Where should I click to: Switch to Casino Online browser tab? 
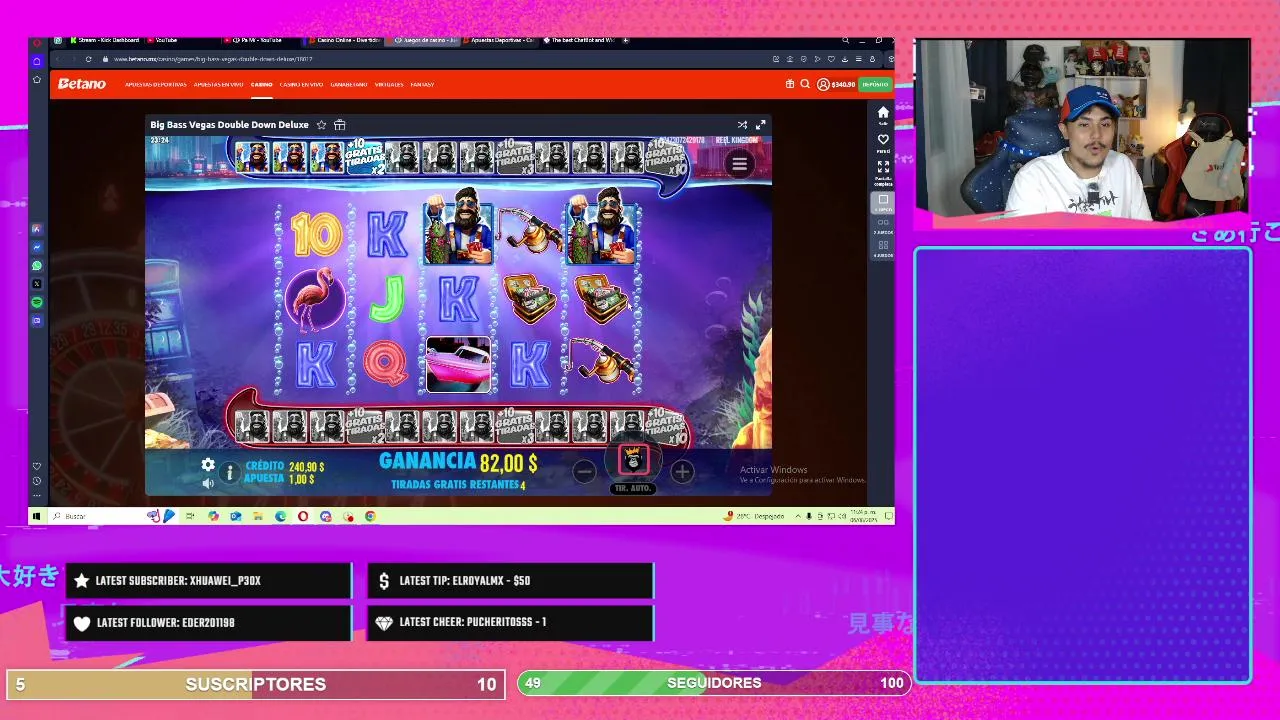click(346, 40)
